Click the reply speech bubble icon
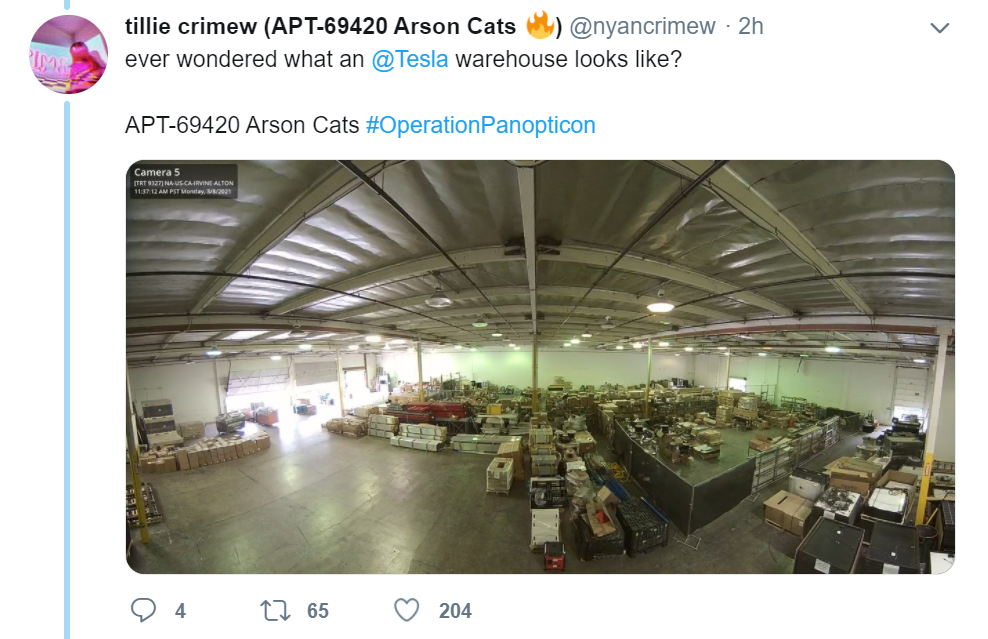This screenshot has width=988, height=639. 143,610
